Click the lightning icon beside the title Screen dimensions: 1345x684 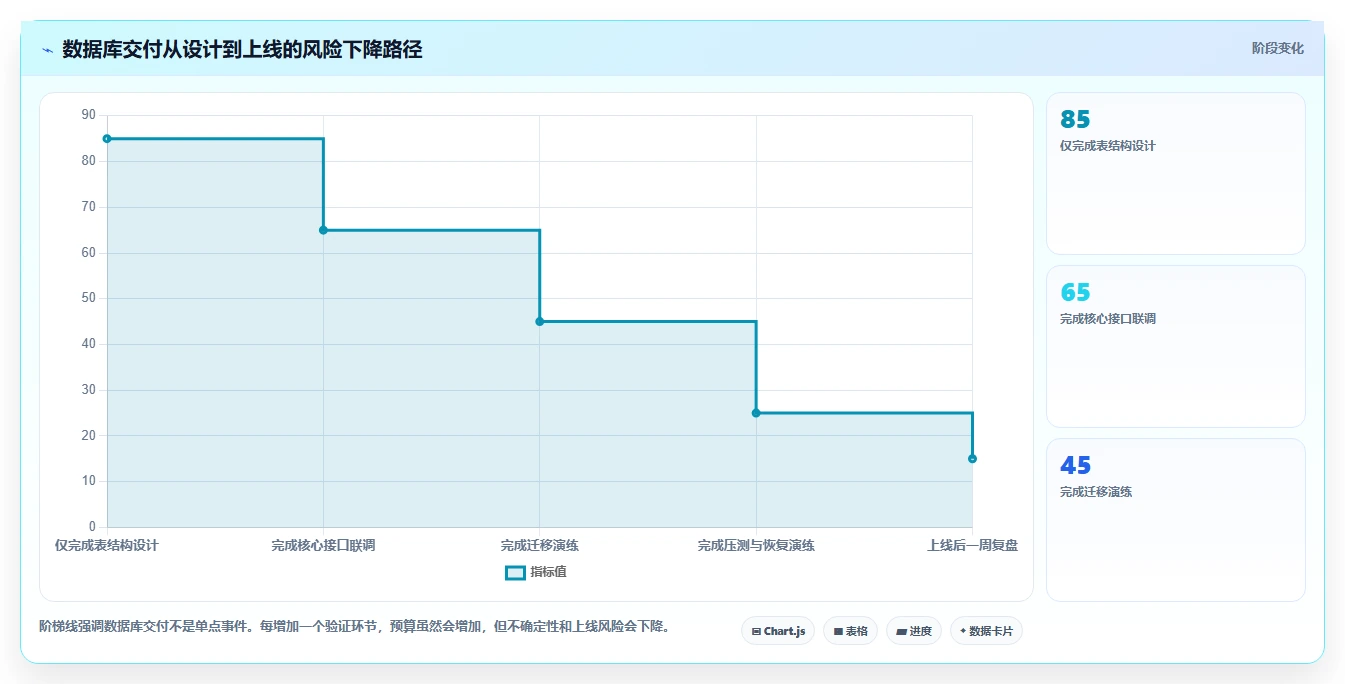(47, 50)
